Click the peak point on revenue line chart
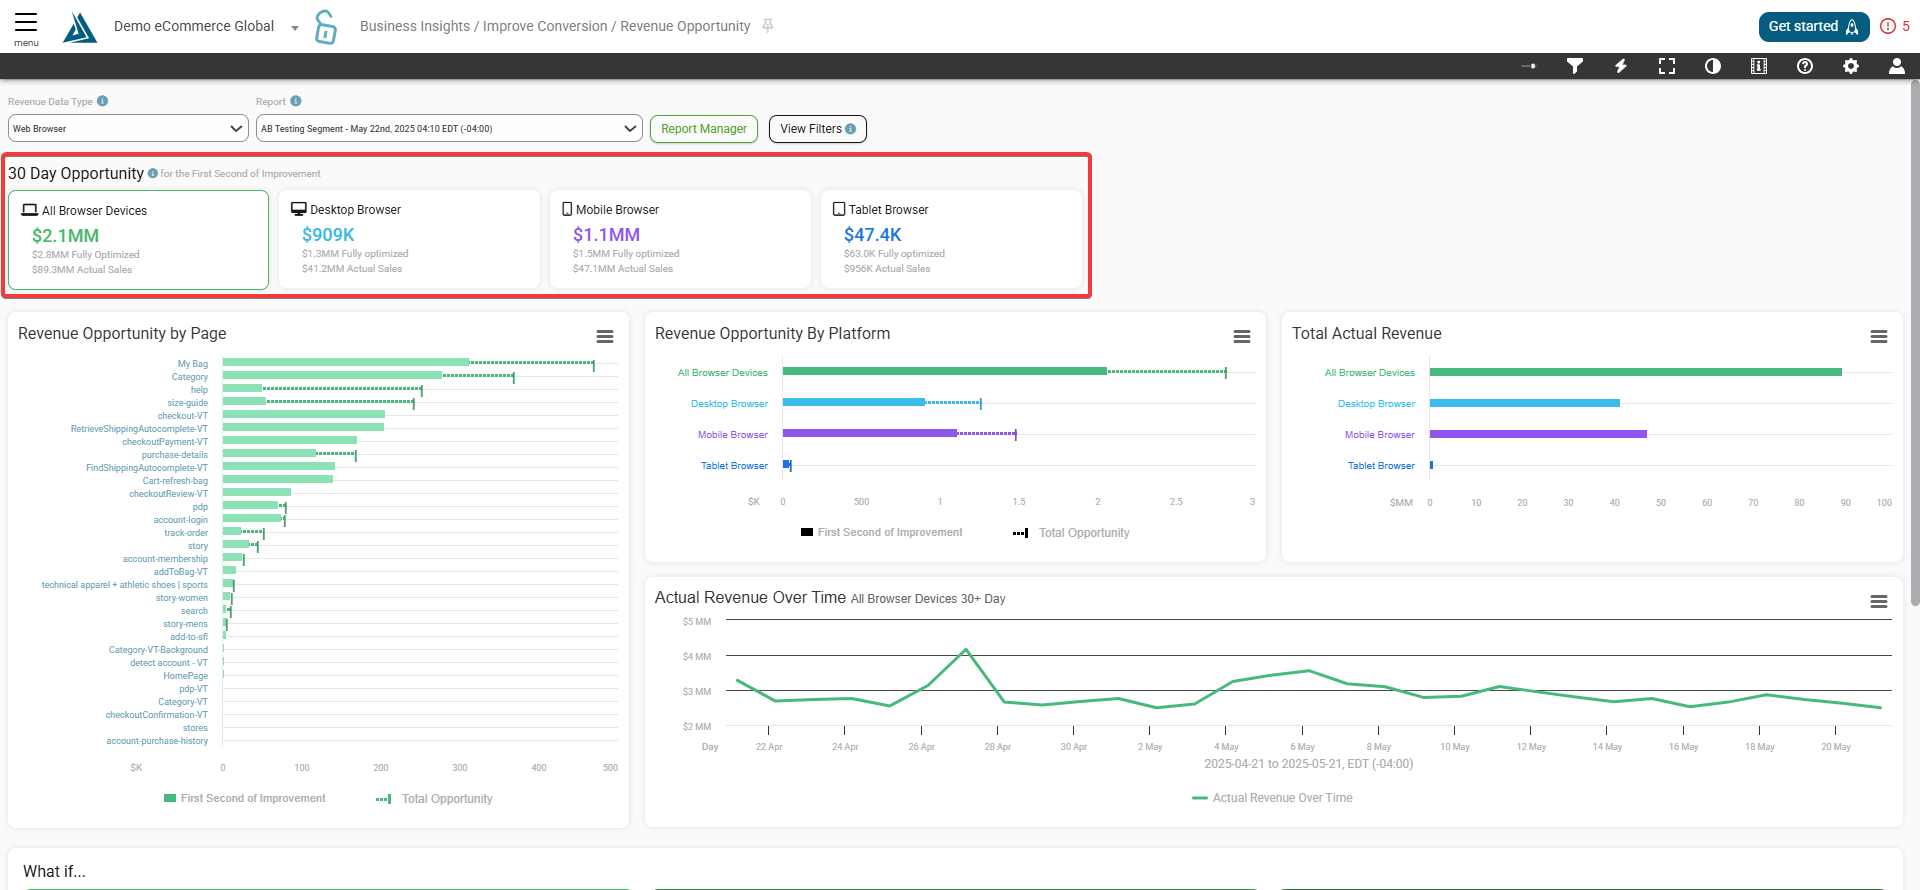The image size is (1920, 890). point(966,650)
